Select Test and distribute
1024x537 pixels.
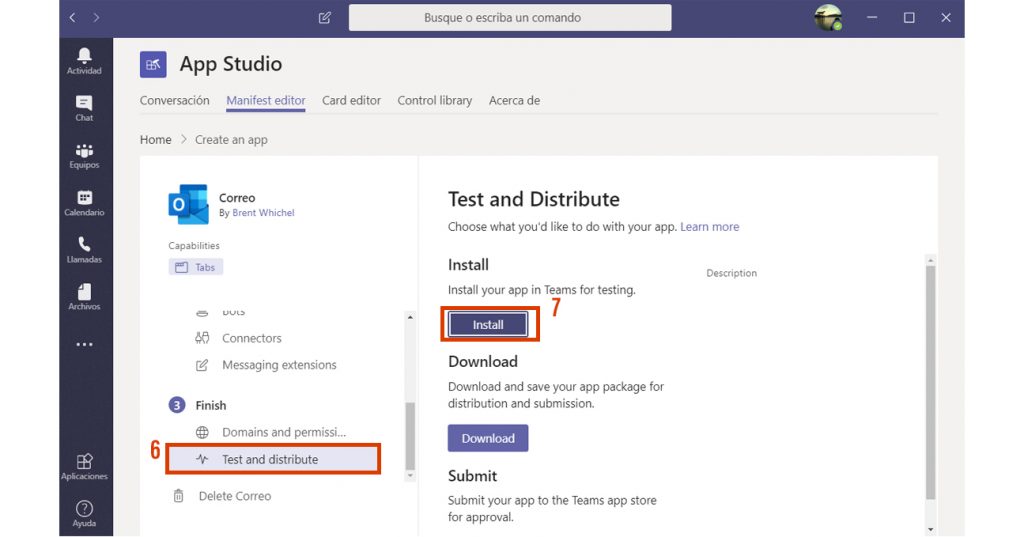point(273,459)
